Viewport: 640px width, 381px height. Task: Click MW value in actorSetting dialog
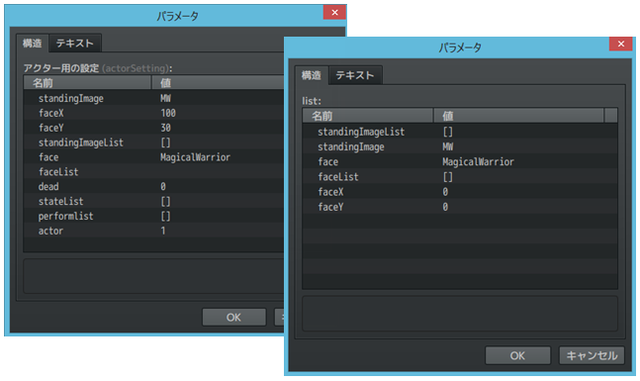pos(165,98)
